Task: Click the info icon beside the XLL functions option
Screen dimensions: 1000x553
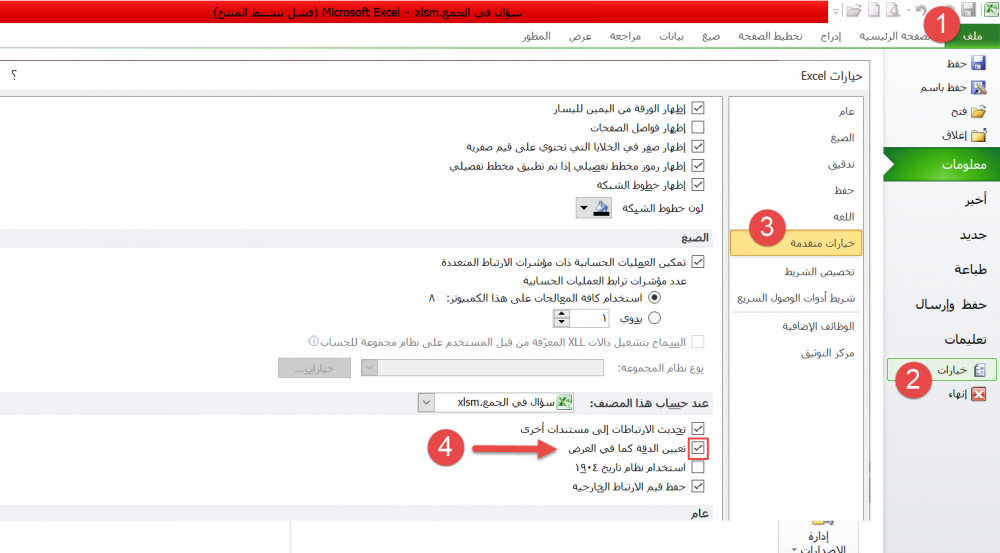Action: (x=313, y=341)
